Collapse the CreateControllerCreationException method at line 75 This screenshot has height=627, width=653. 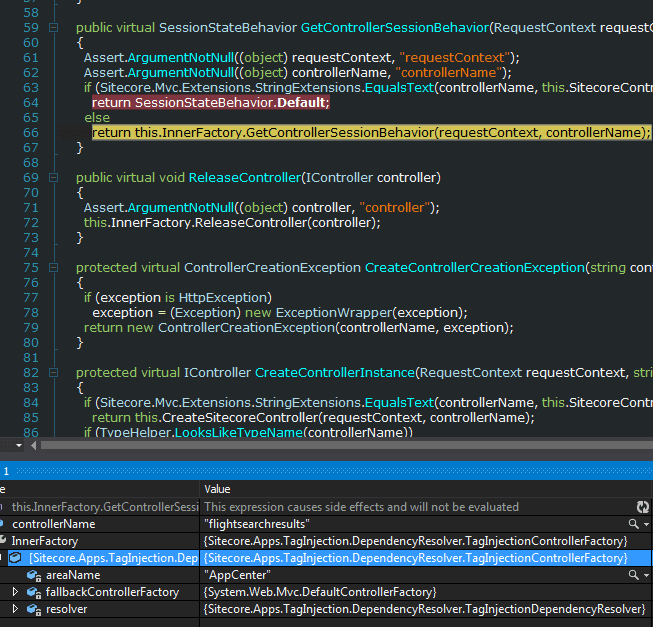(53, 268)
